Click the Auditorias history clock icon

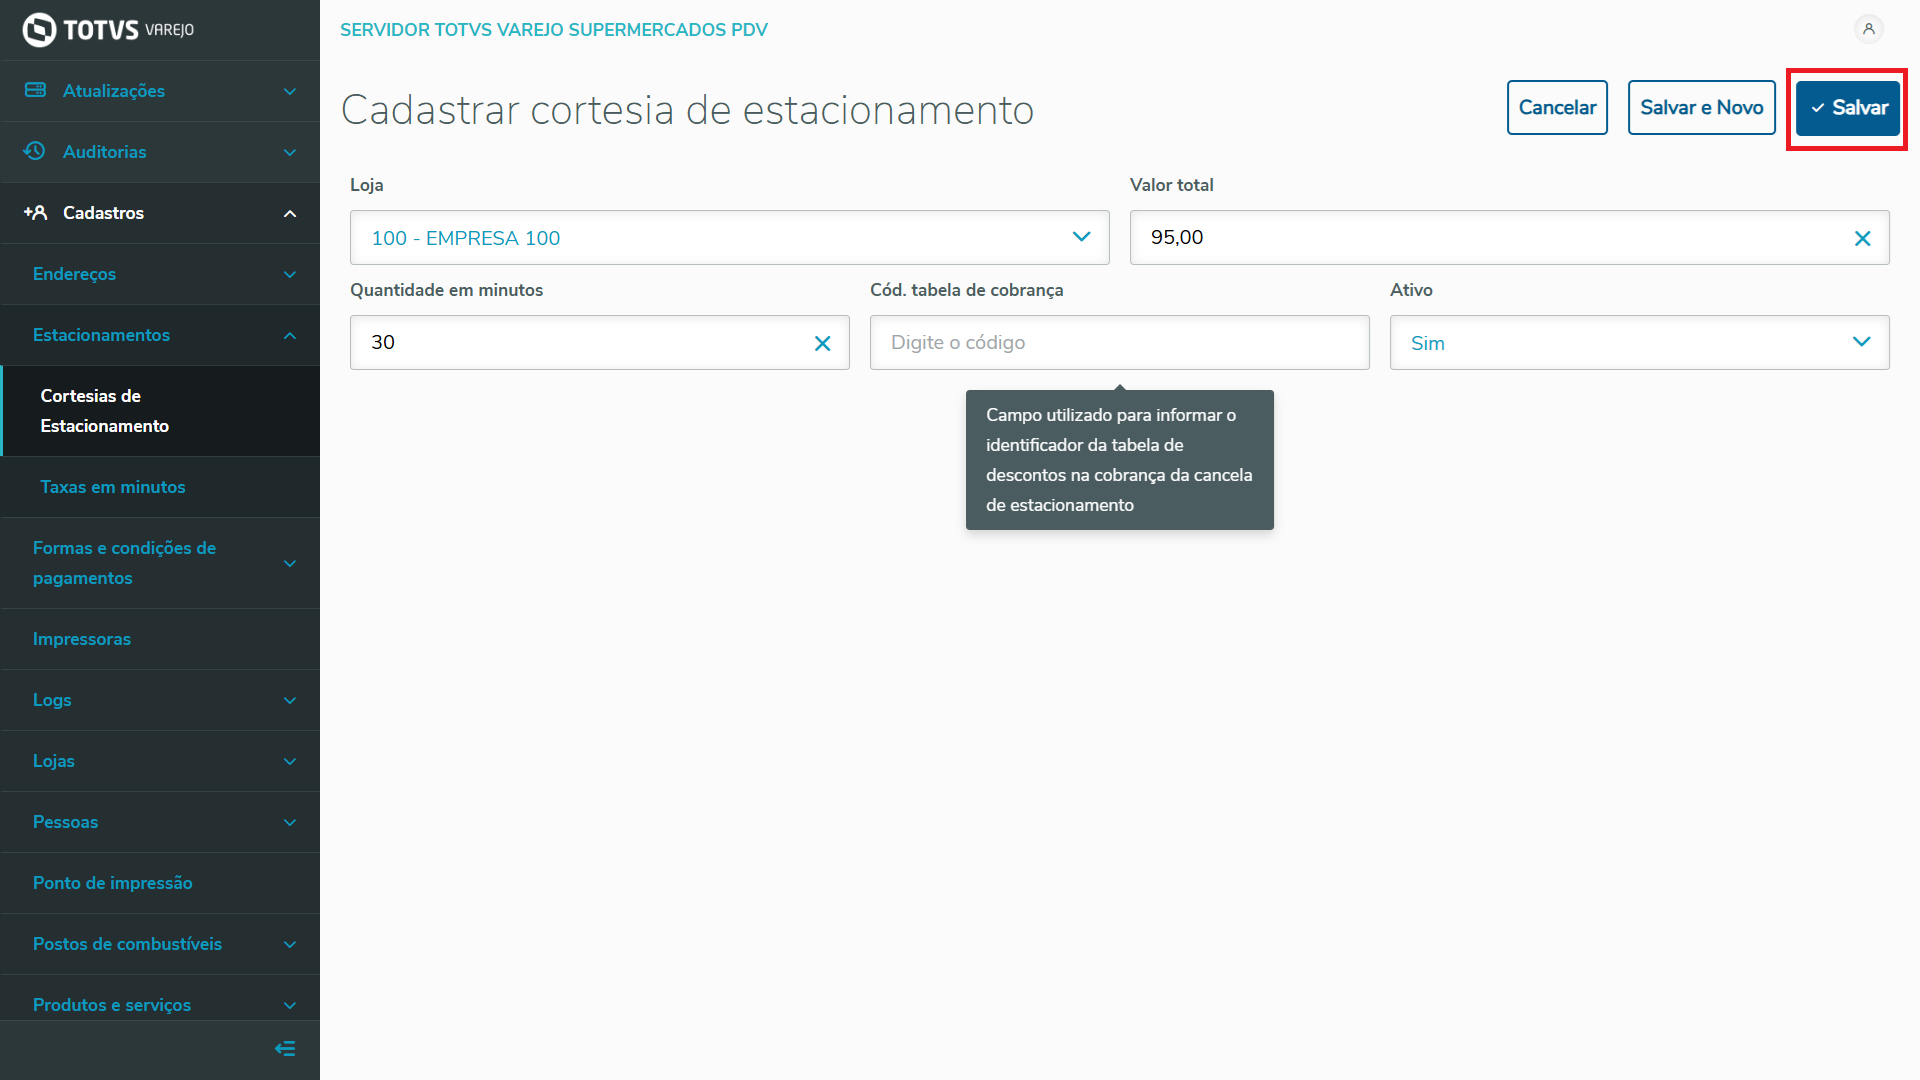(35, 151)
